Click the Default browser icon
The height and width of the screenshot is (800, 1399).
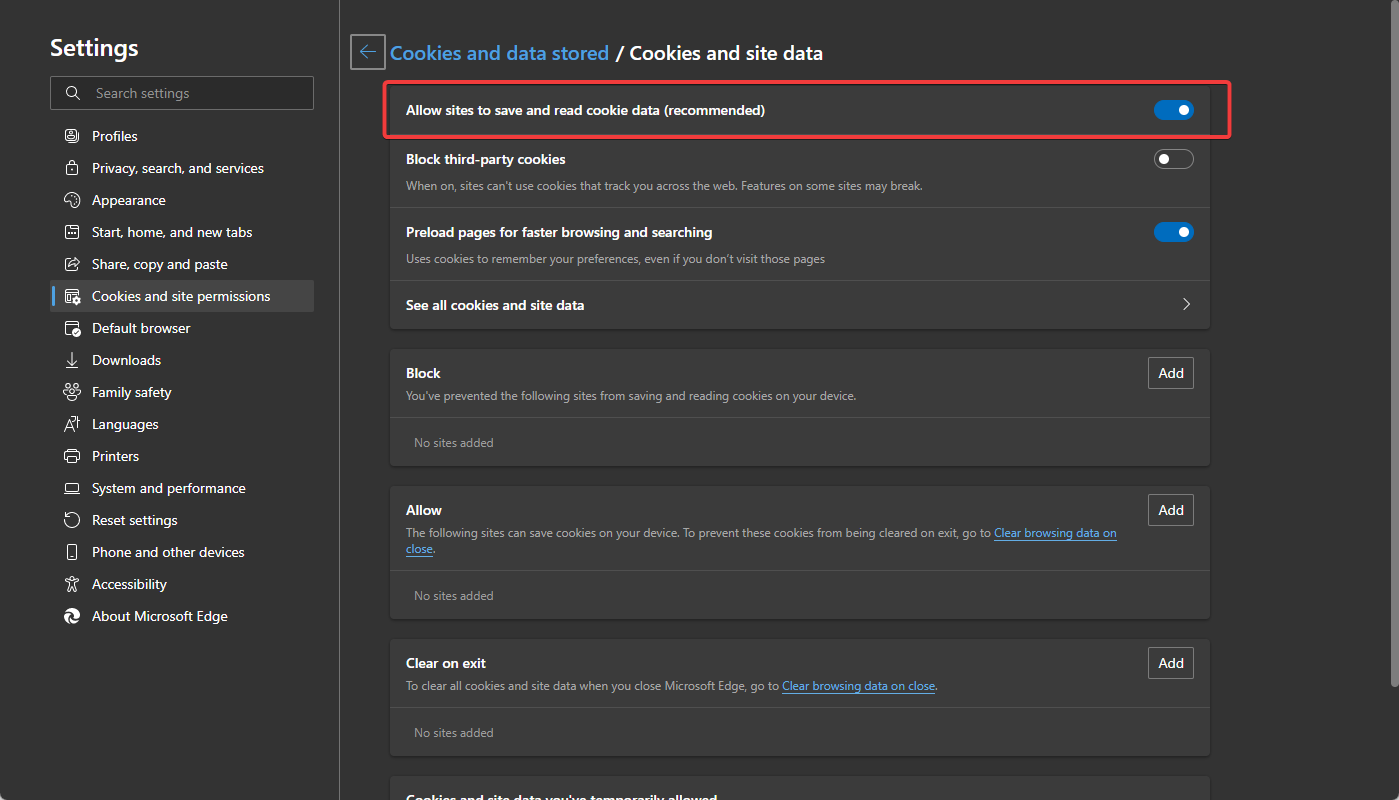pyautogui.click(x=72, y=328)
